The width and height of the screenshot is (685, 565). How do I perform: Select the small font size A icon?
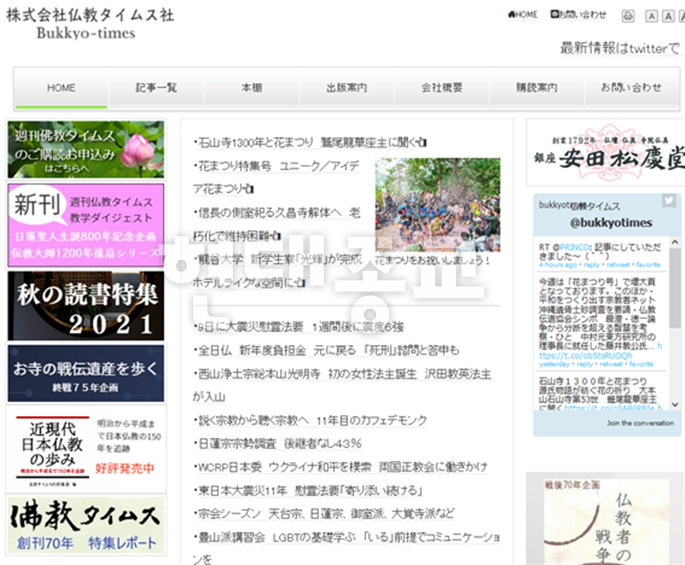tap(651, 16)
